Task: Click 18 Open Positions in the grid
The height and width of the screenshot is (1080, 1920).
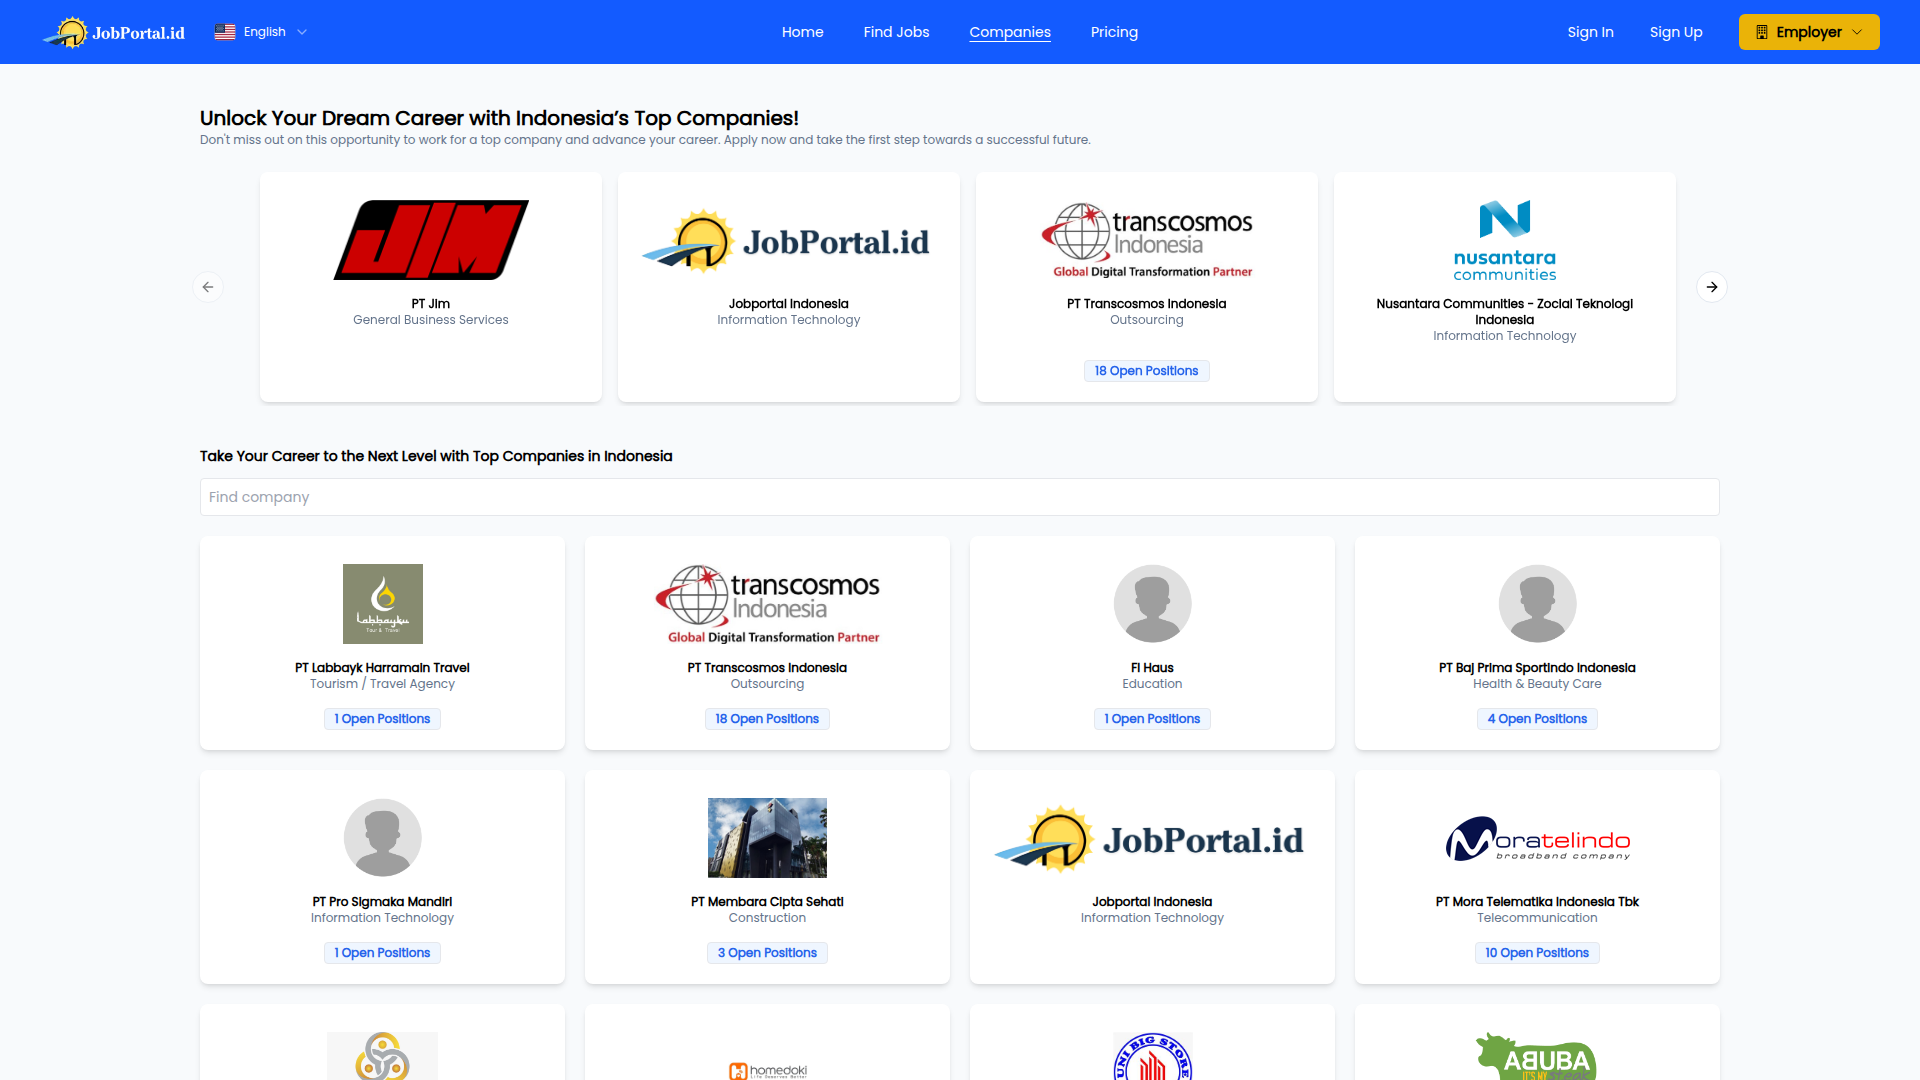Action: (x=767, y=719)
